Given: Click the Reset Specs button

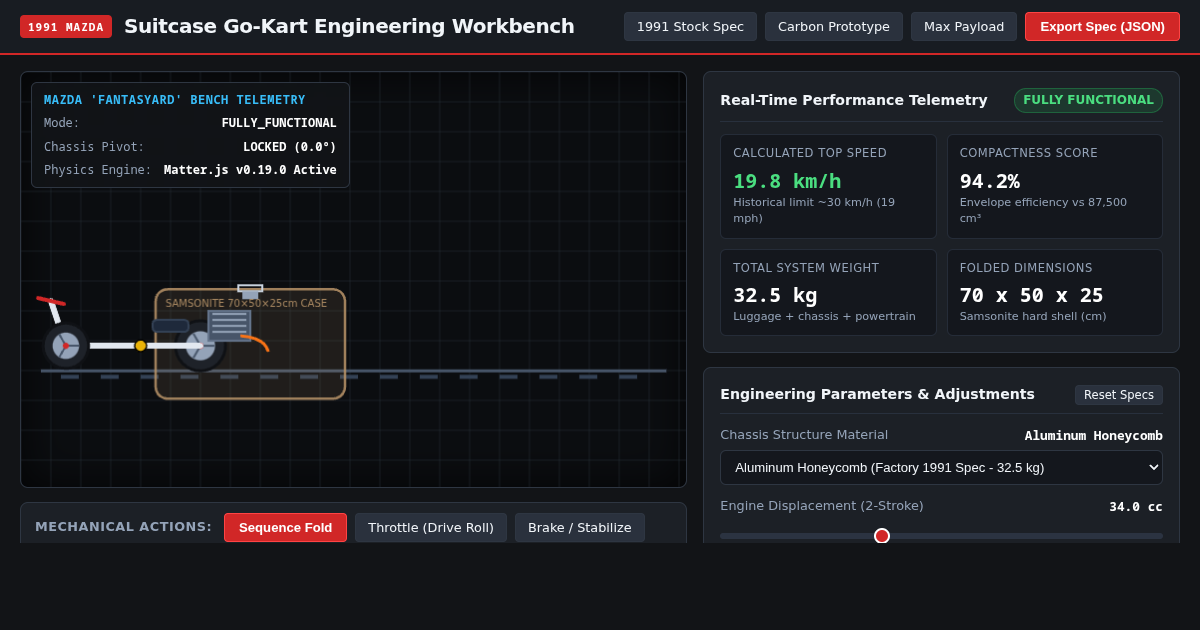Looking at the screenshot, I should 1119,395.
